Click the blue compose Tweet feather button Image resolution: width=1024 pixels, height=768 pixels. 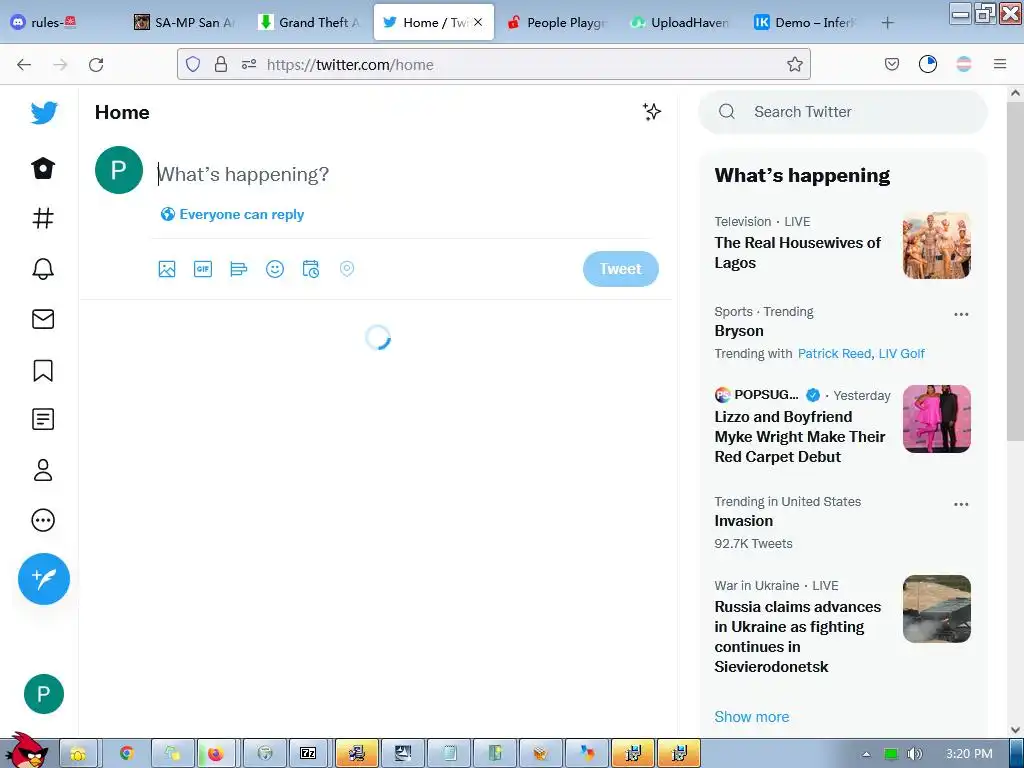(x=44, y=579)
